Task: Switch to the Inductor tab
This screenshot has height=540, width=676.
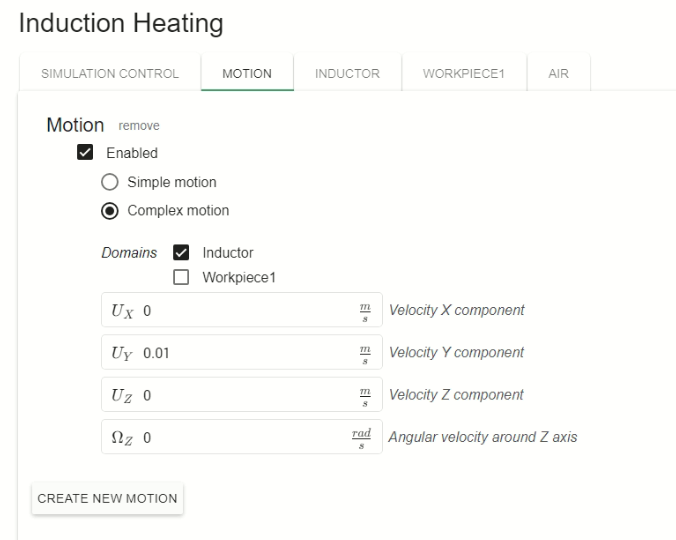Action: [x=347, y=74]
